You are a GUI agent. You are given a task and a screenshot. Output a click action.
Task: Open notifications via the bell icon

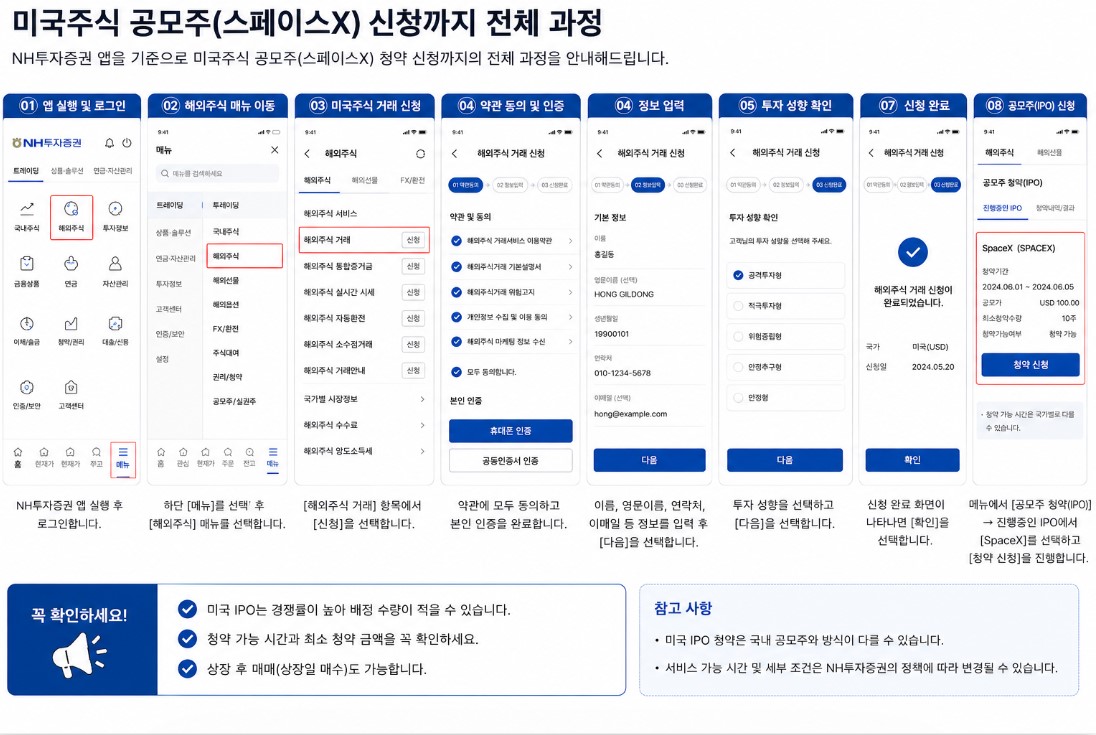pos(109,143)
